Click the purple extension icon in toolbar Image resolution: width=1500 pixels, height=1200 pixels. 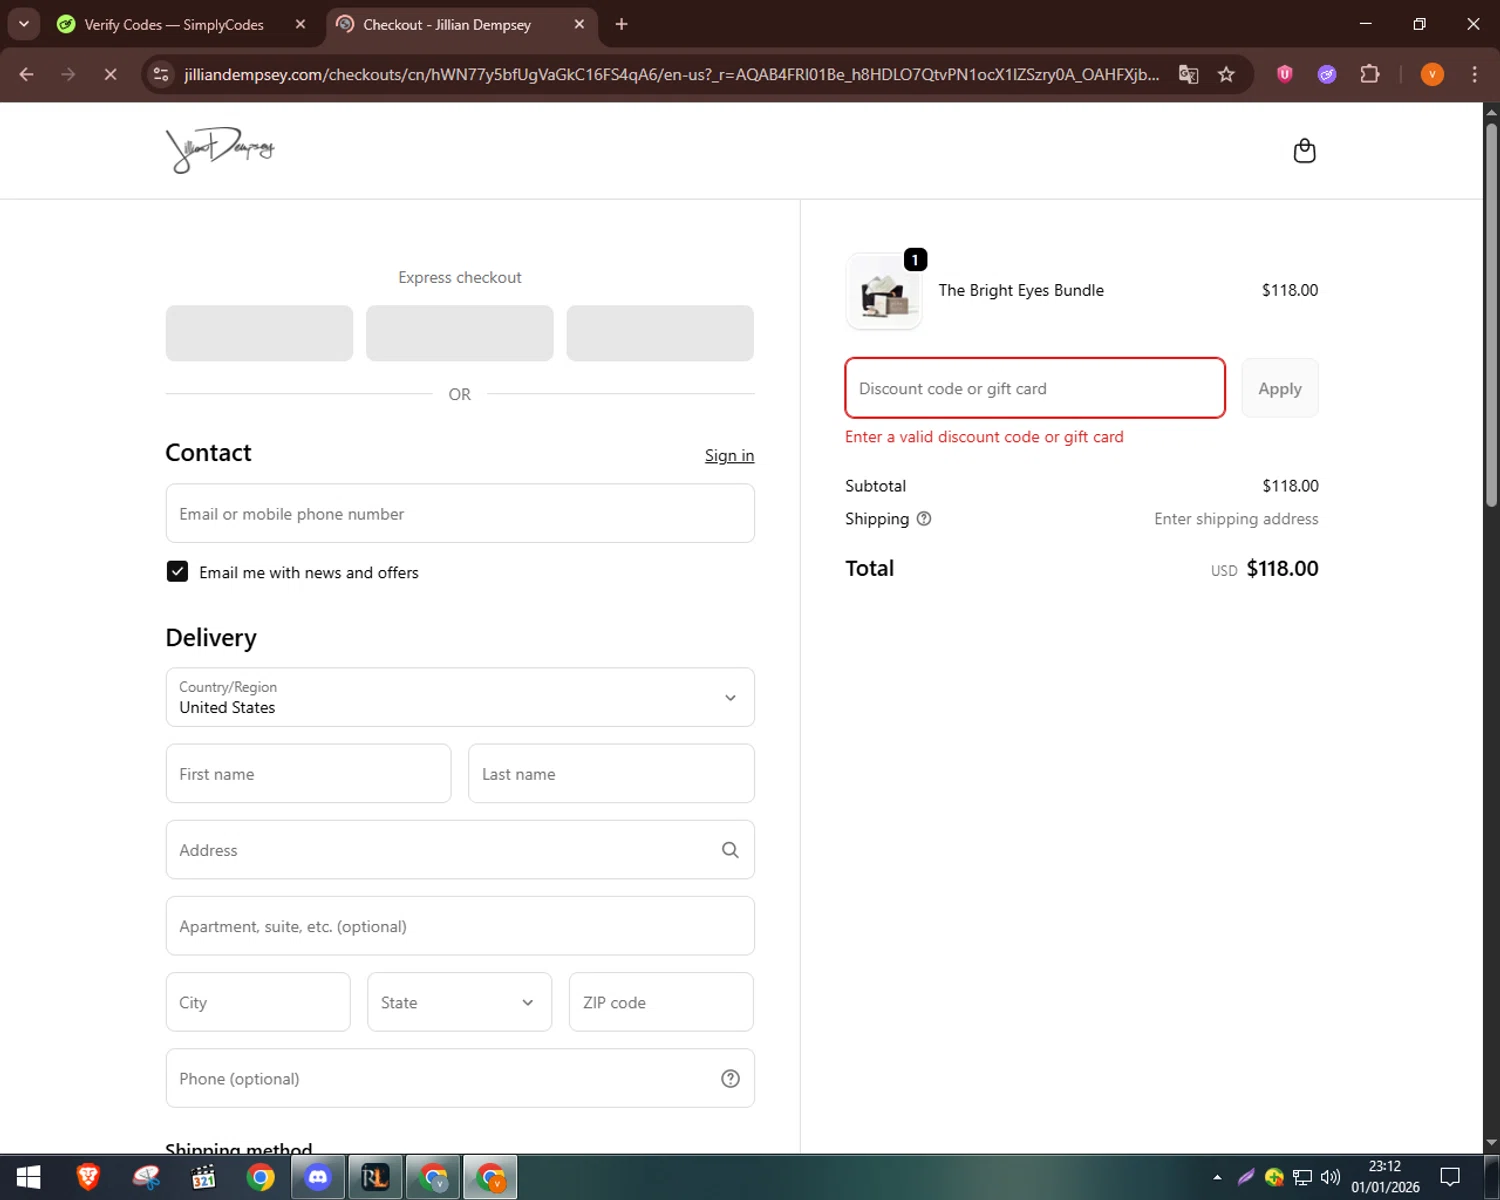(x=1327, y=74)
